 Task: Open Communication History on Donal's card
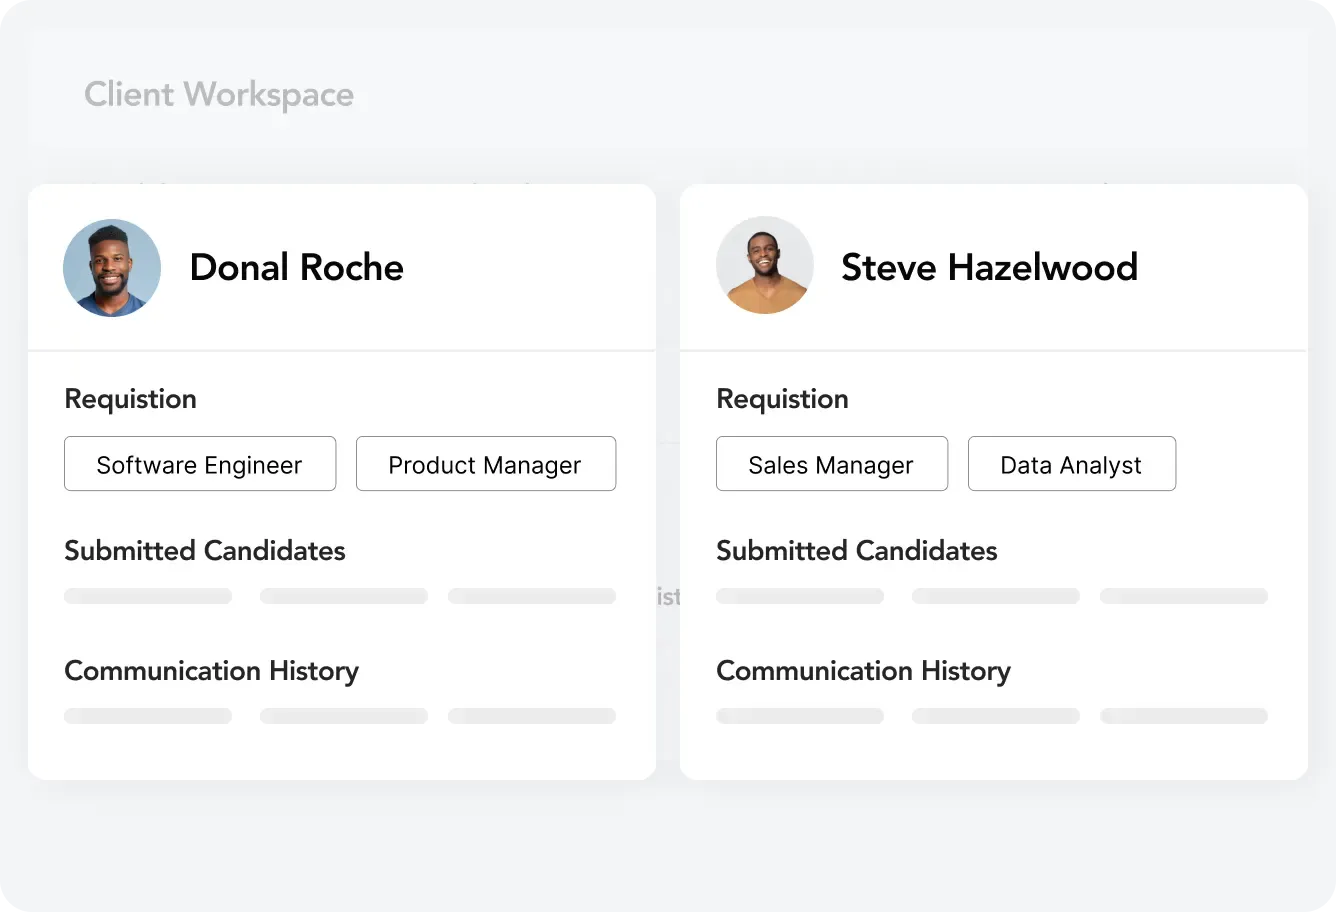click(x=211, y=670)
